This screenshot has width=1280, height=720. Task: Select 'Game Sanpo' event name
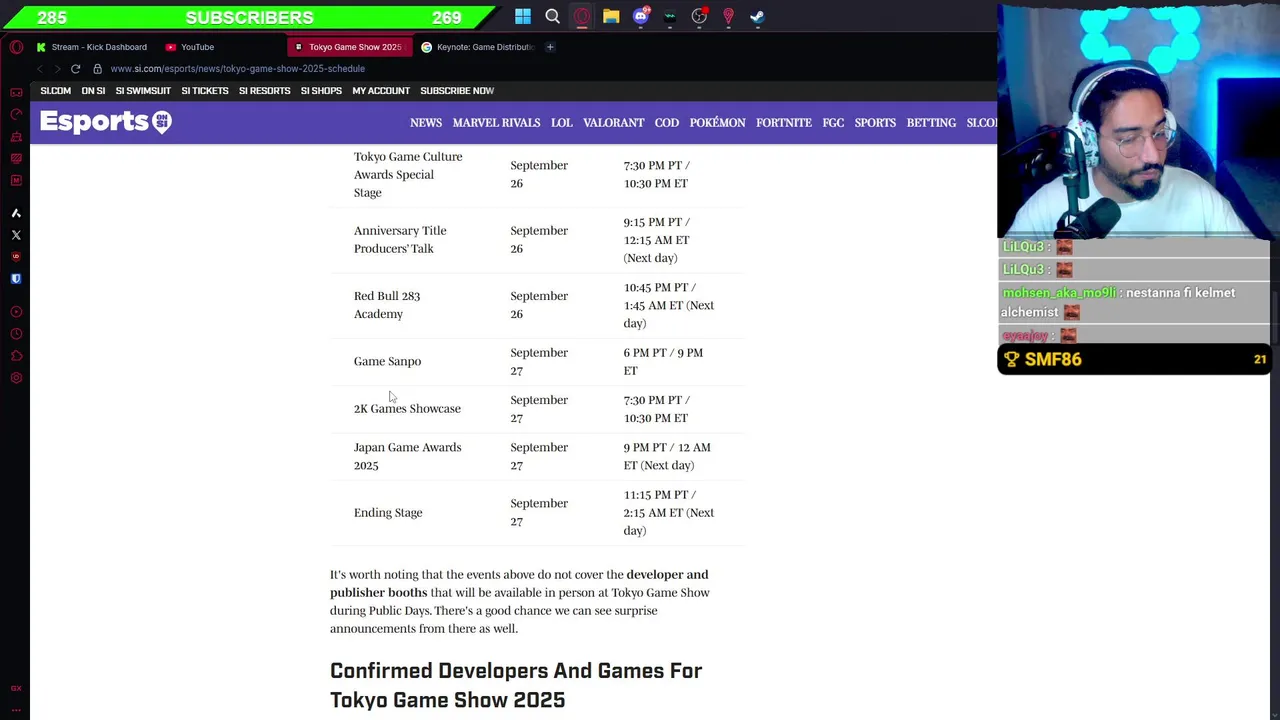(x=387, y=361)
